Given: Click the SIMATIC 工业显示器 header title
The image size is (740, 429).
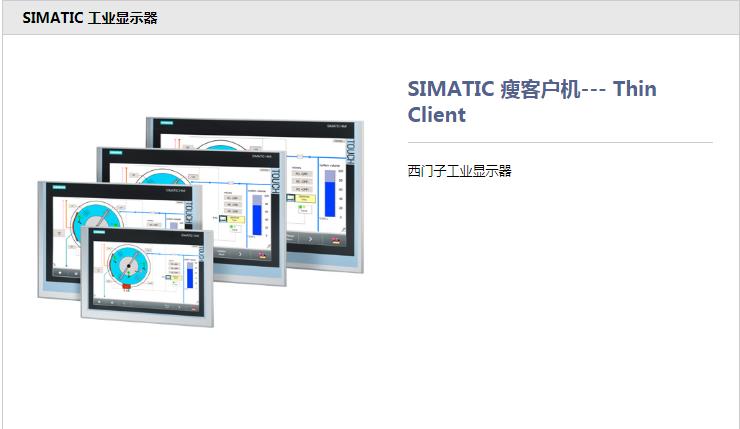Looking at the screenshot, I should pyautogui.click(x=90, y=18).
